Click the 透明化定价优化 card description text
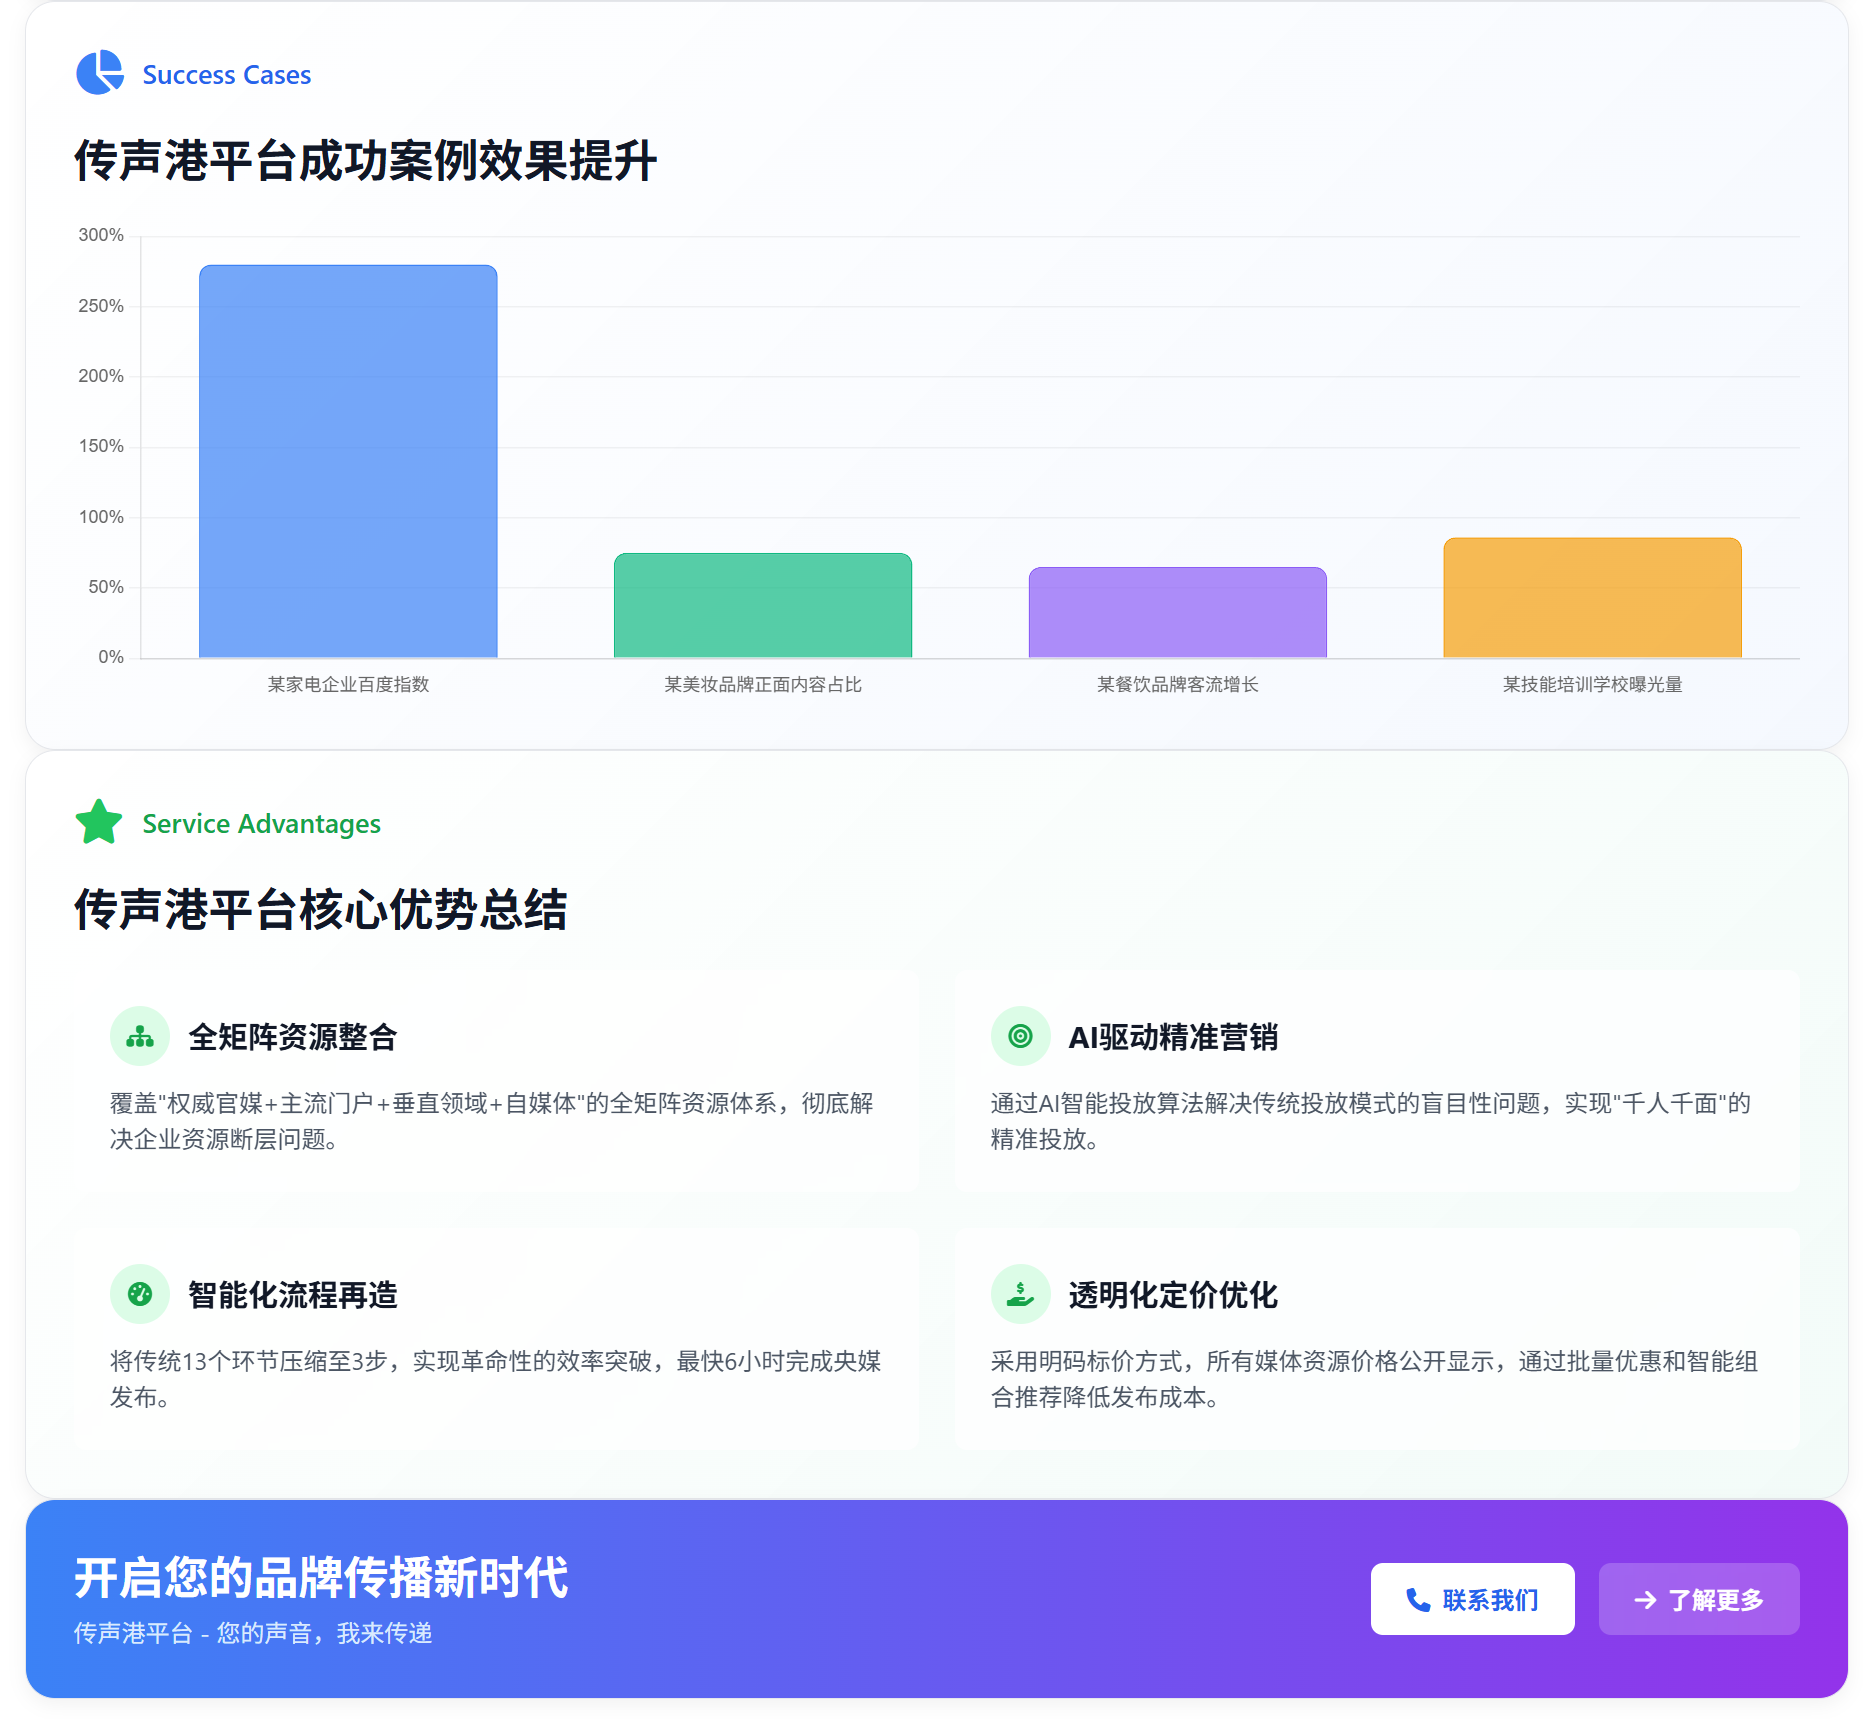Screen dimensions: 1863x1719 point(1374,1379)
